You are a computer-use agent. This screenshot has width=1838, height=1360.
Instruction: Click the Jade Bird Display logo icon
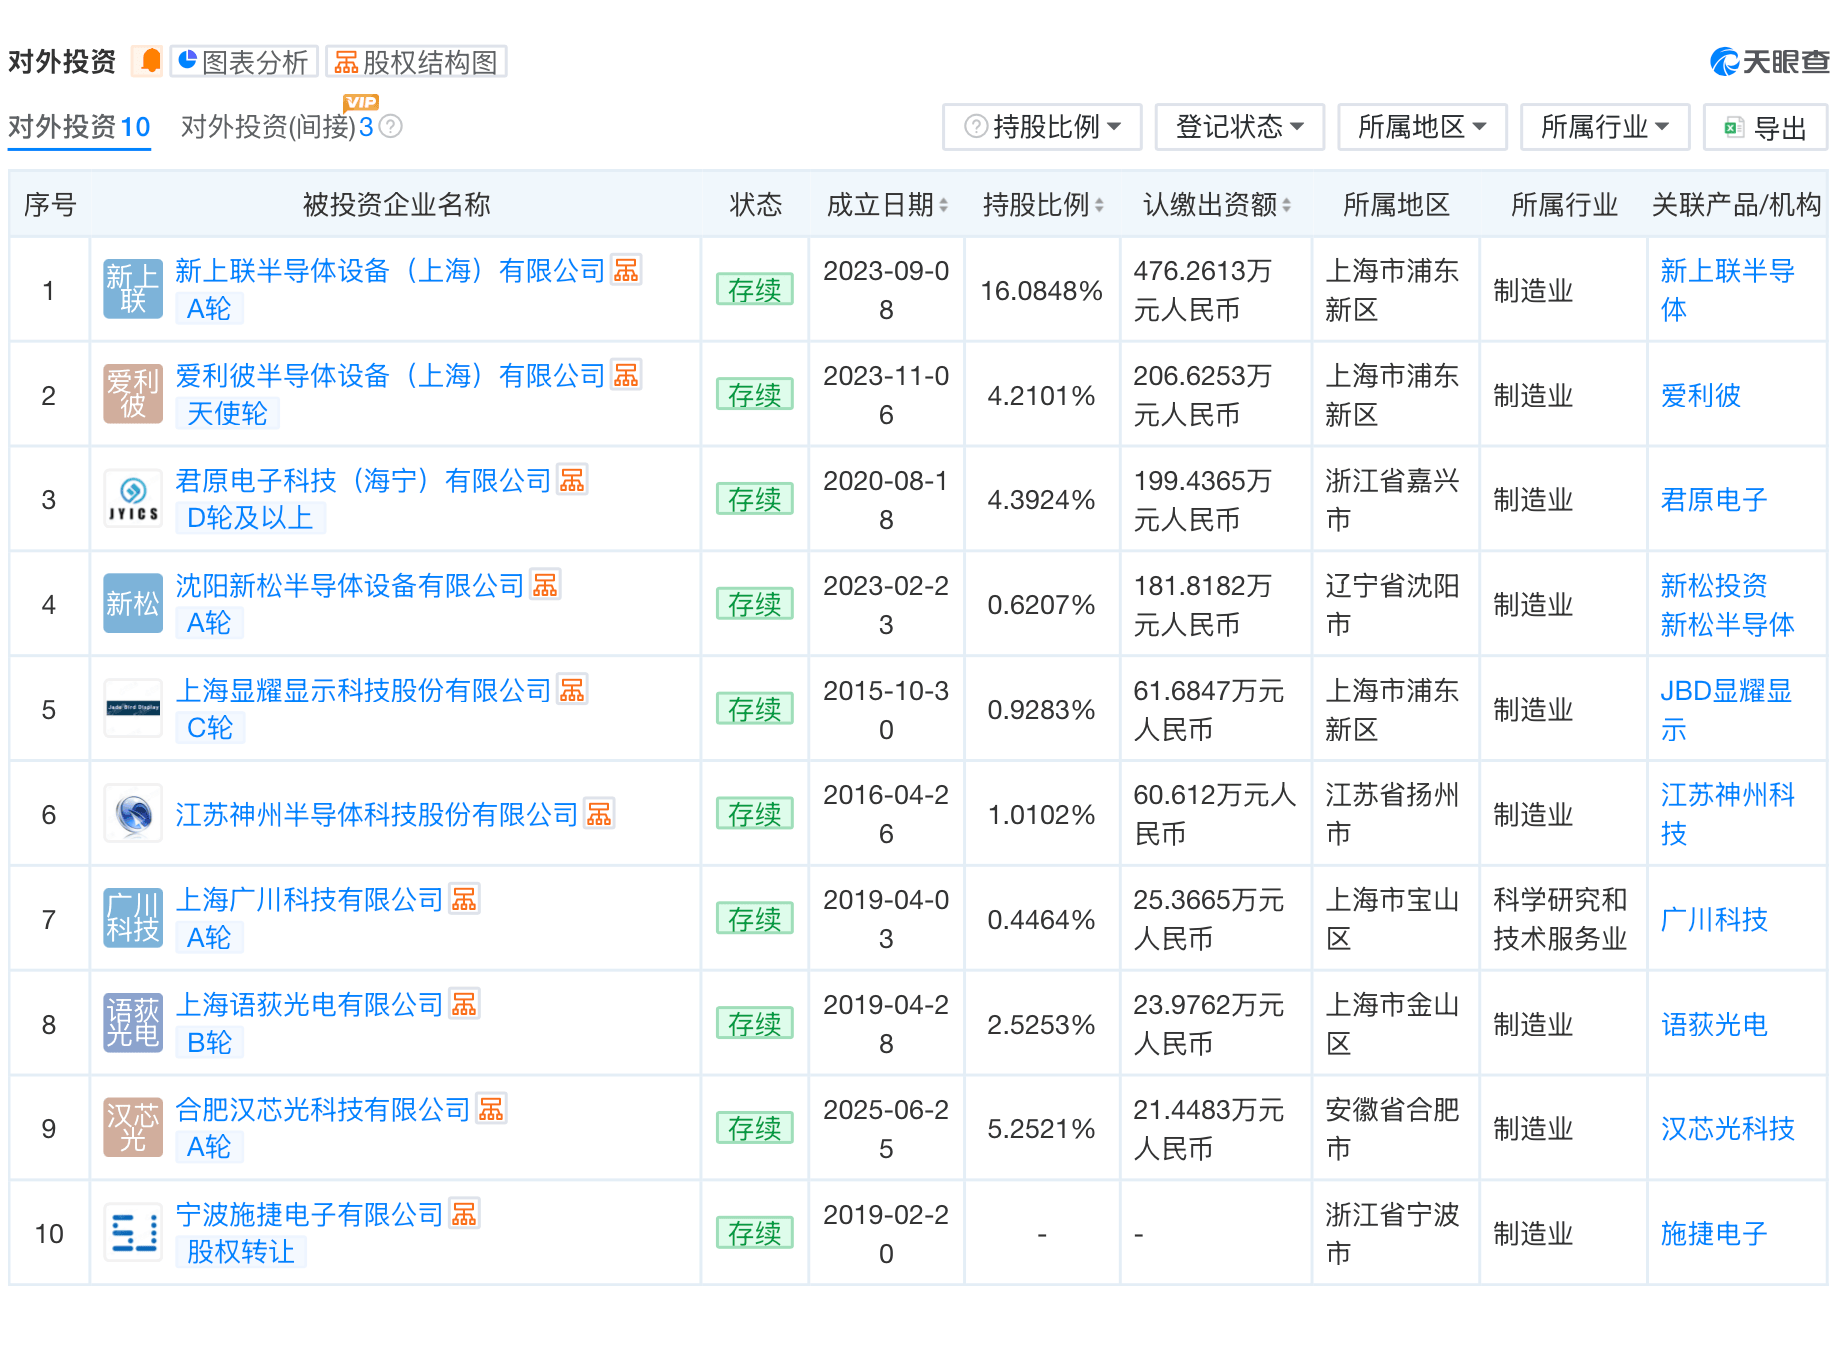tap(133, 709)
